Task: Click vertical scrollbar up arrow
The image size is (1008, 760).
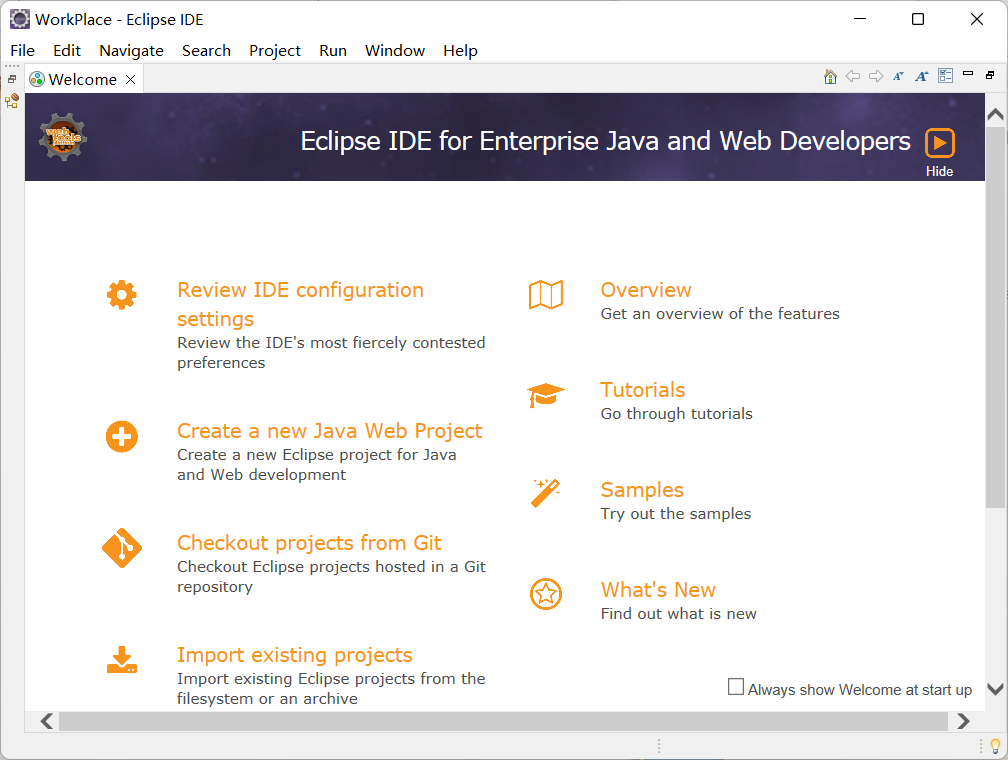Action: click(x=995, y=114)
